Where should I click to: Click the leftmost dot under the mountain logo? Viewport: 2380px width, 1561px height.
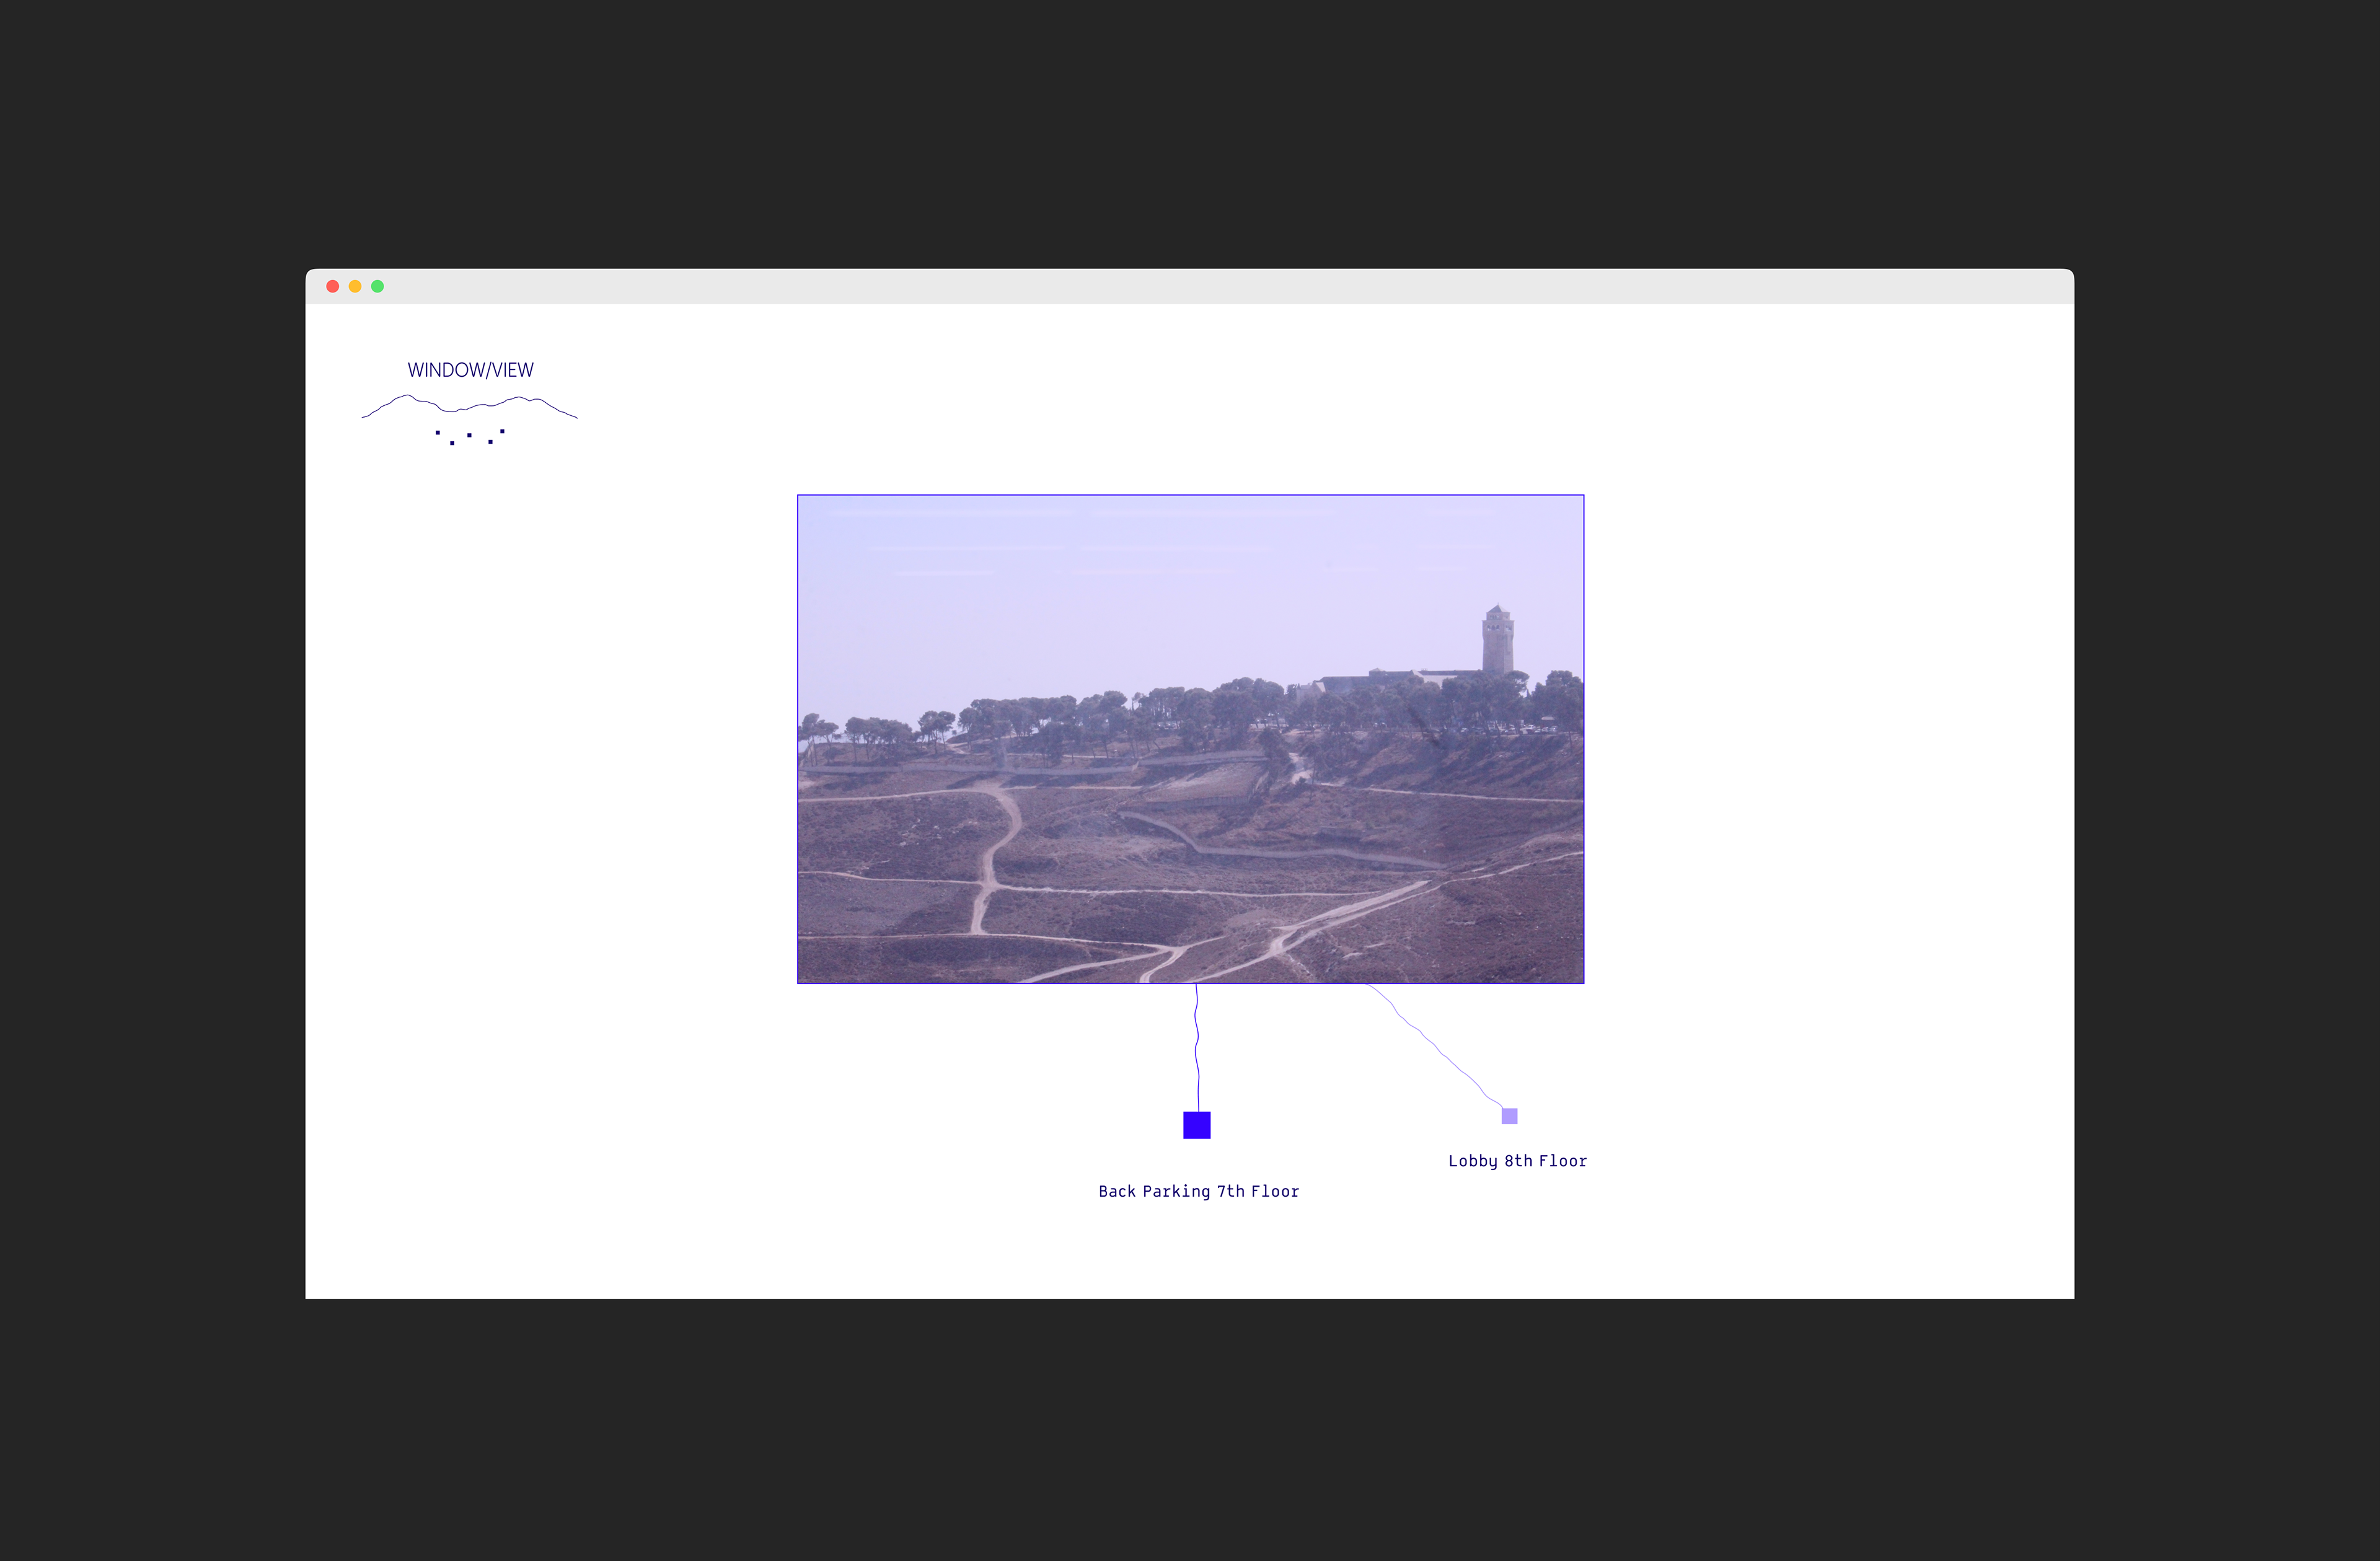click(437, 432)
